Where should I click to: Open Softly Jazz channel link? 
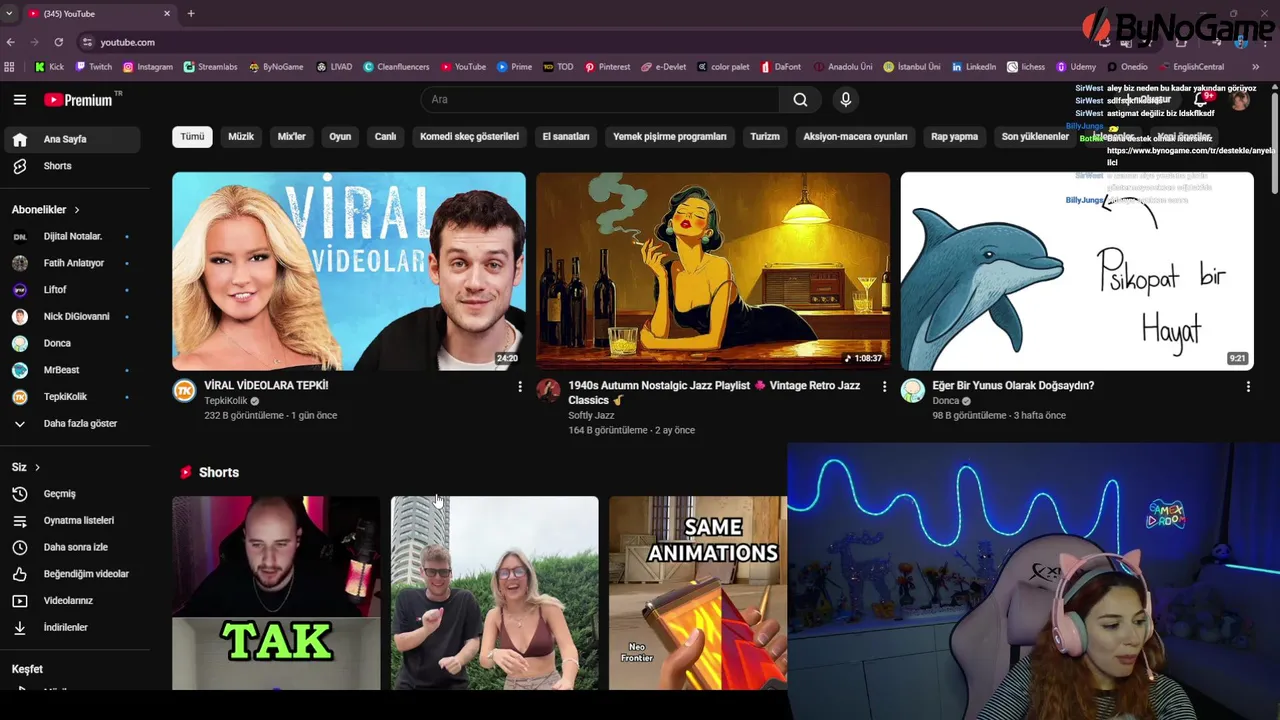591,415
